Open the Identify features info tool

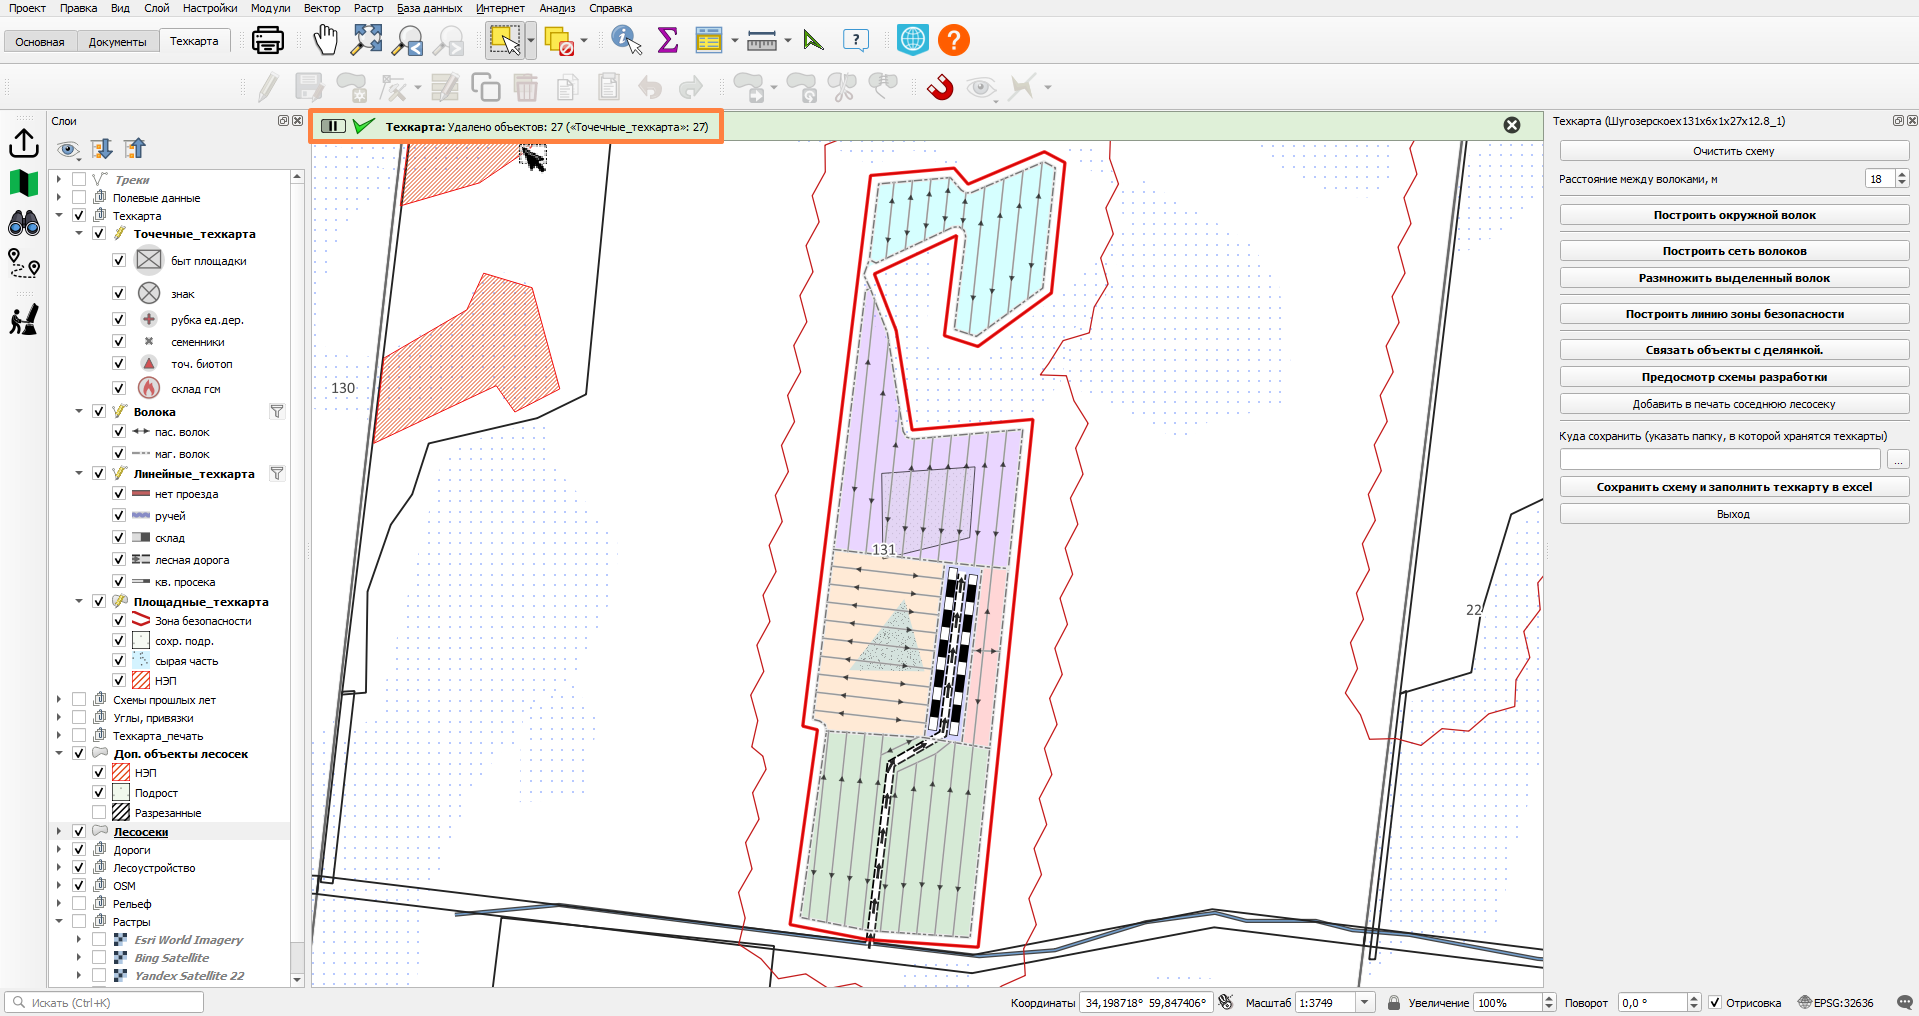[x=626, y=40]
